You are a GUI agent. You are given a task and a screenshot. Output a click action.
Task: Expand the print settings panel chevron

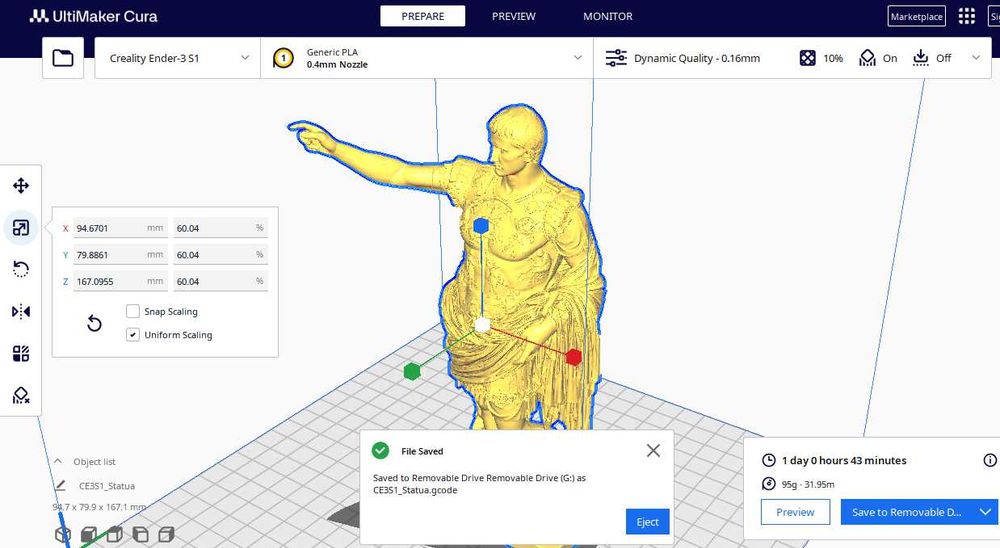[976, 58]
